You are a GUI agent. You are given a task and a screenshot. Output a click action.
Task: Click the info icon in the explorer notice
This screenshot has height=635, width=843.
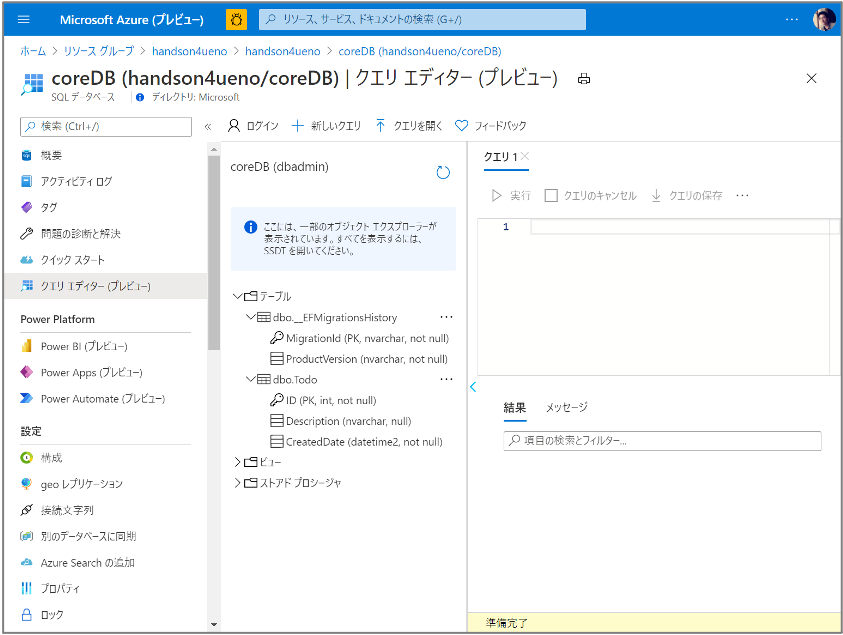click(x=251, y=227)
